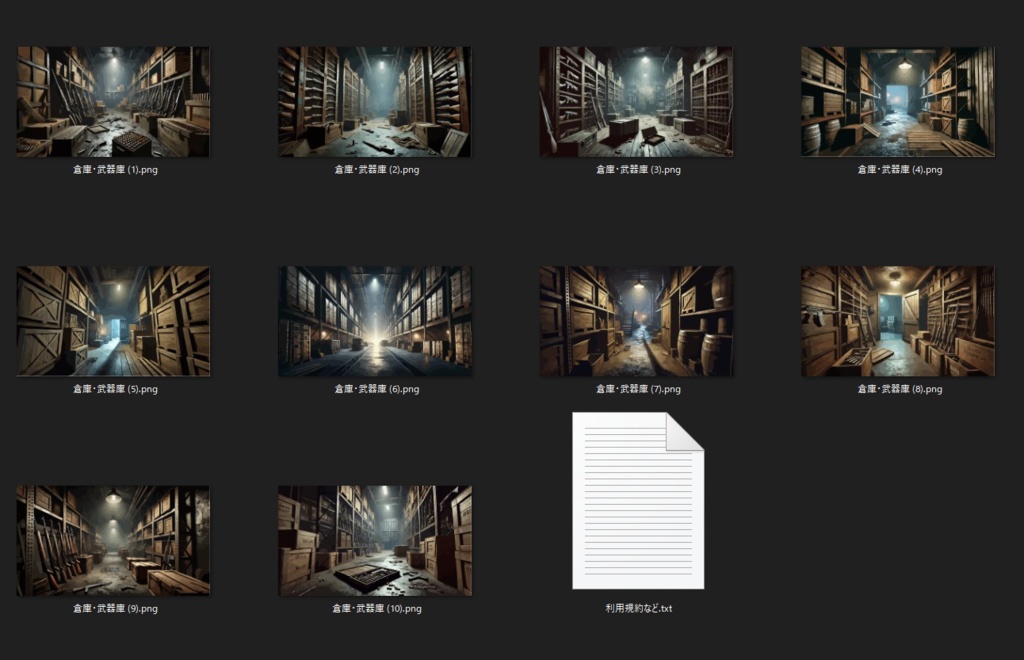The width and height of the screenshot is (1024, 660).
Task: Select thumbnail of 倉庫・武器庫 (5).png
Action: coord(113,321)
